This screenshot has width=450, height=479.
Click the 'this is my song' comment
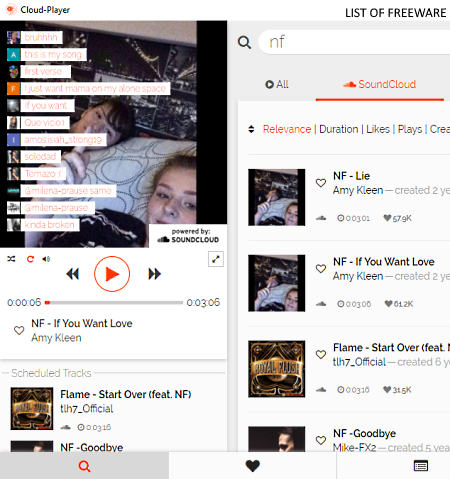(53, 54)
